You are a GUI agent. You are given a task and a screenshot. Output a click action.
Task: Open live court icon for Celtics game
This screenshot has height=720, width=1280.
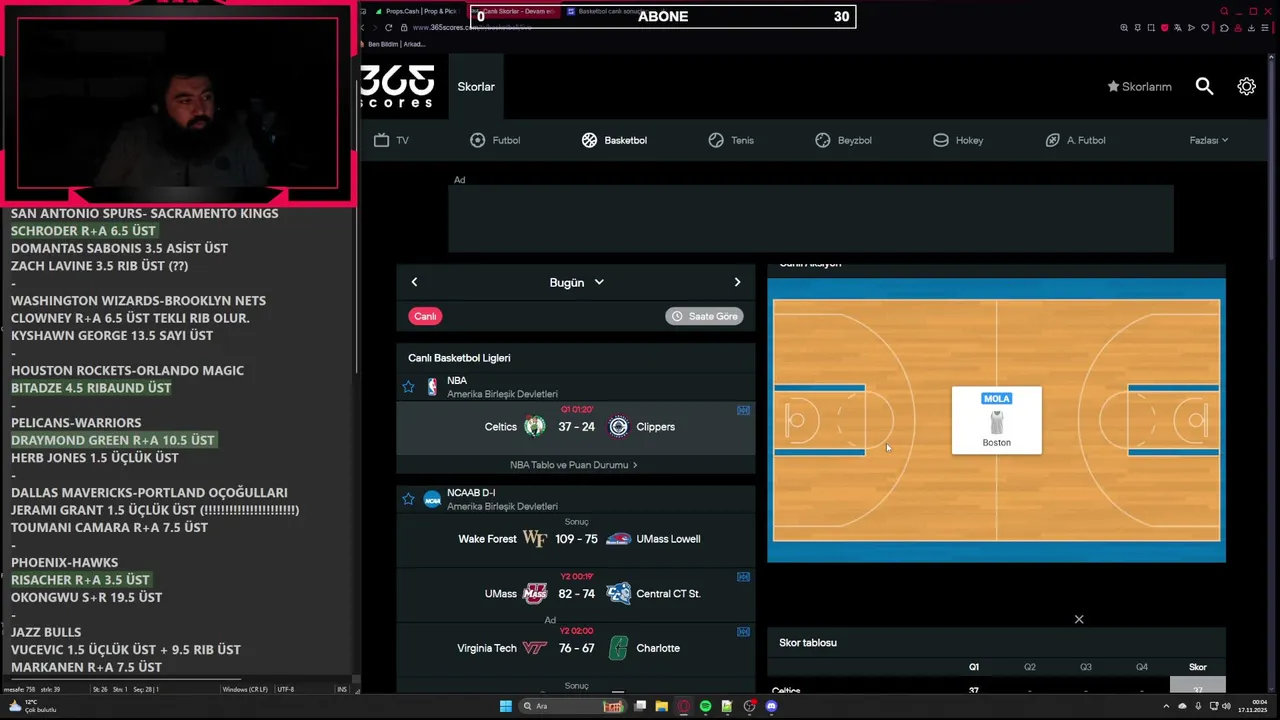[743, 410]
